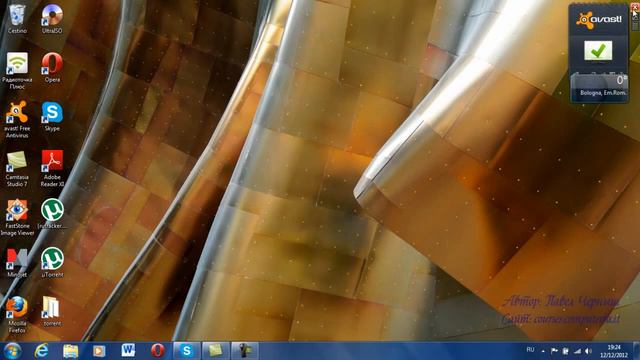The image size is (640, 360).
Task: Launch Internet Explorer from the taskbar
Action: (42, 351)
